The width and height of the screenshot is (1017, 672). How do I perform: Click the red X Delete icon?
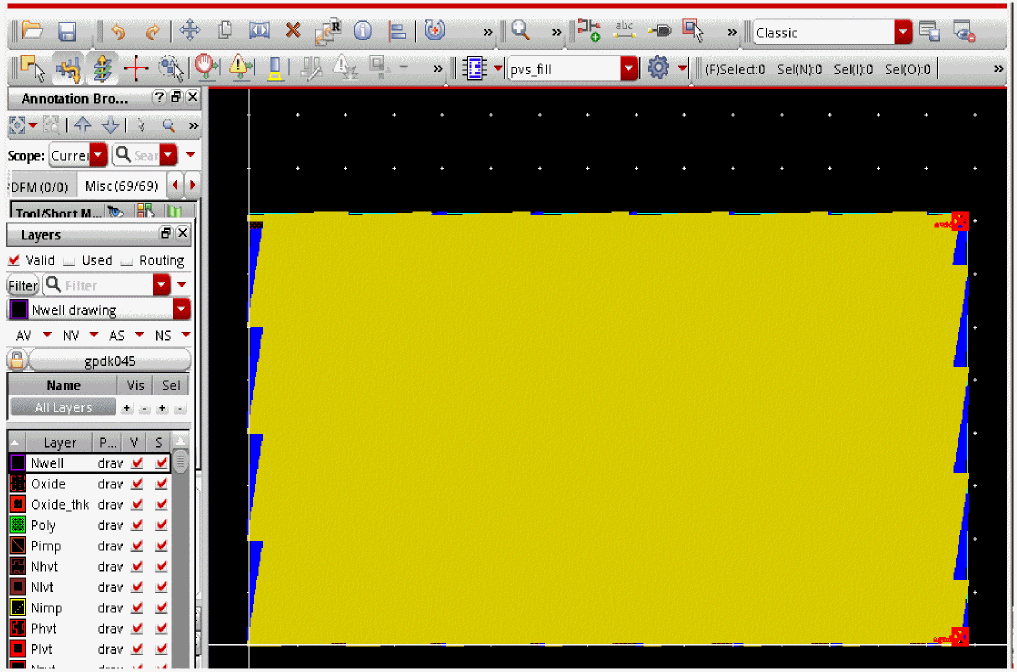(x=293, y=31)
